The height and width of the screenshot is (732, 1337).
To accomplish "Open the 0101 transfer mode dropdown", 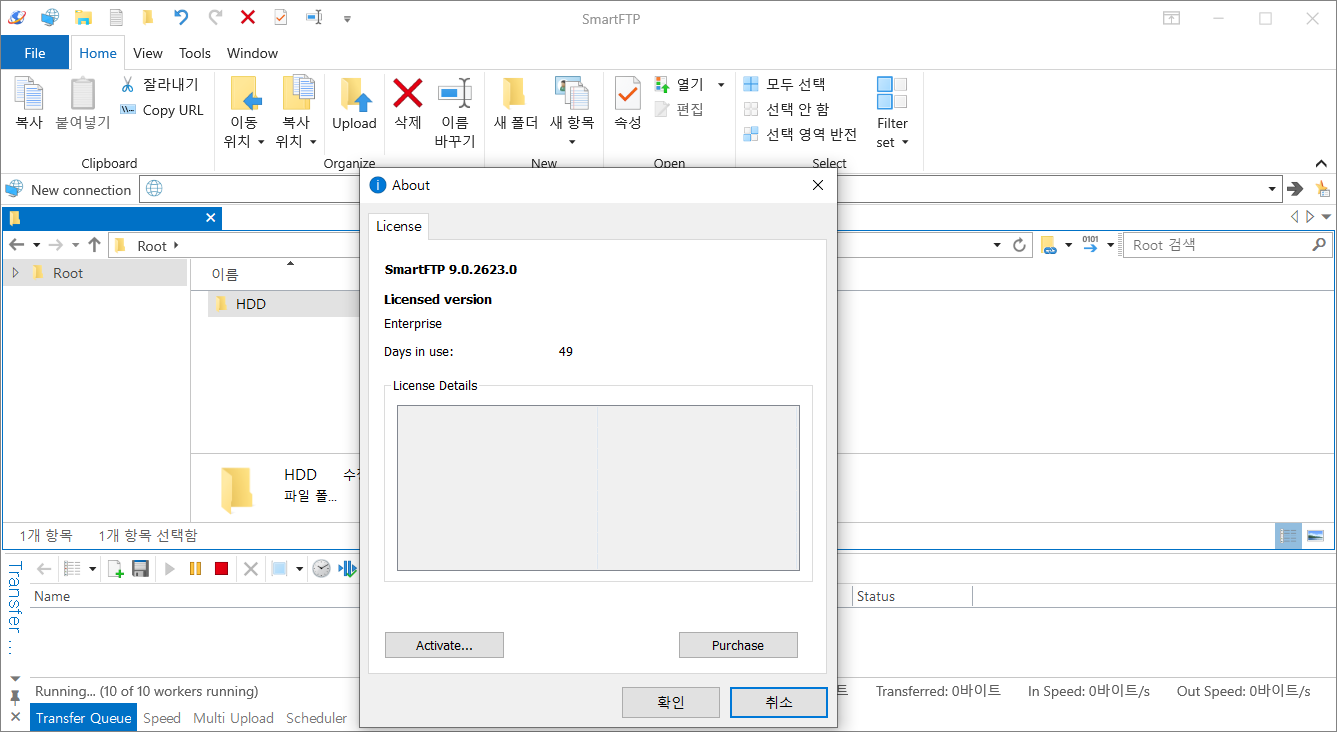I will coord(1110,245).
